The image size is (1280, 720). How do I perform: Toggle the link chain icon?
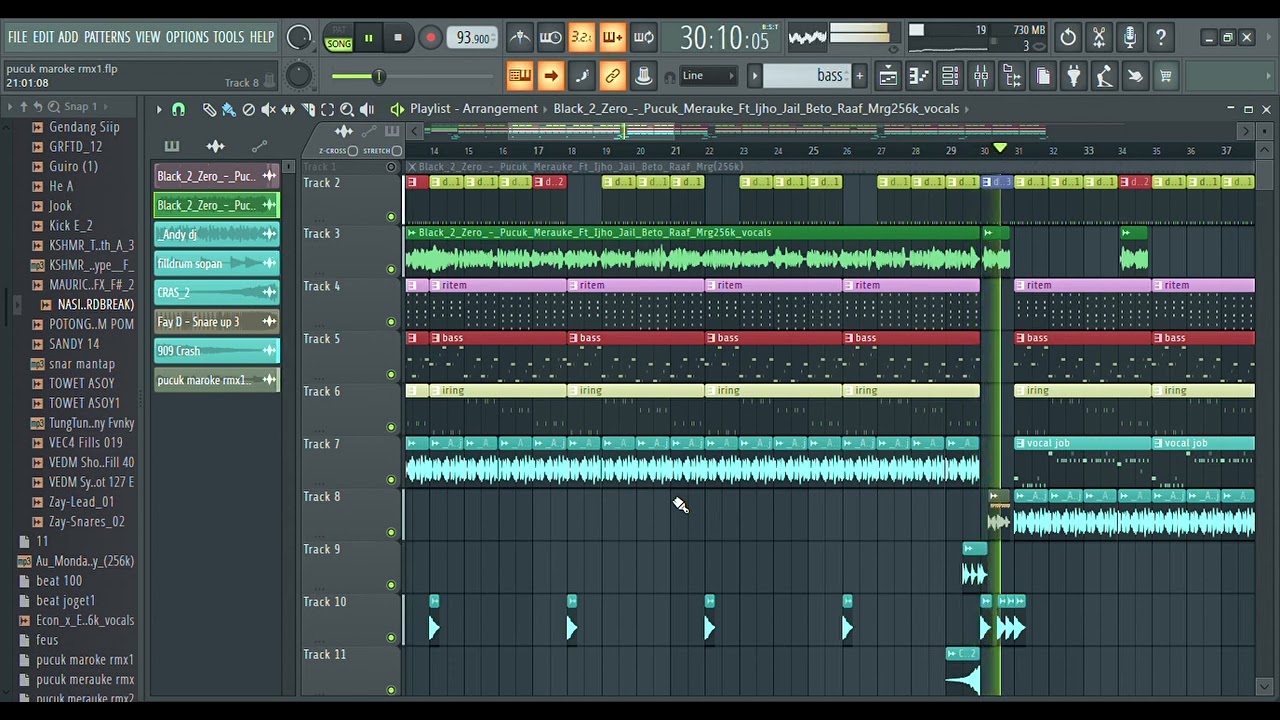[x=613, y=76]
